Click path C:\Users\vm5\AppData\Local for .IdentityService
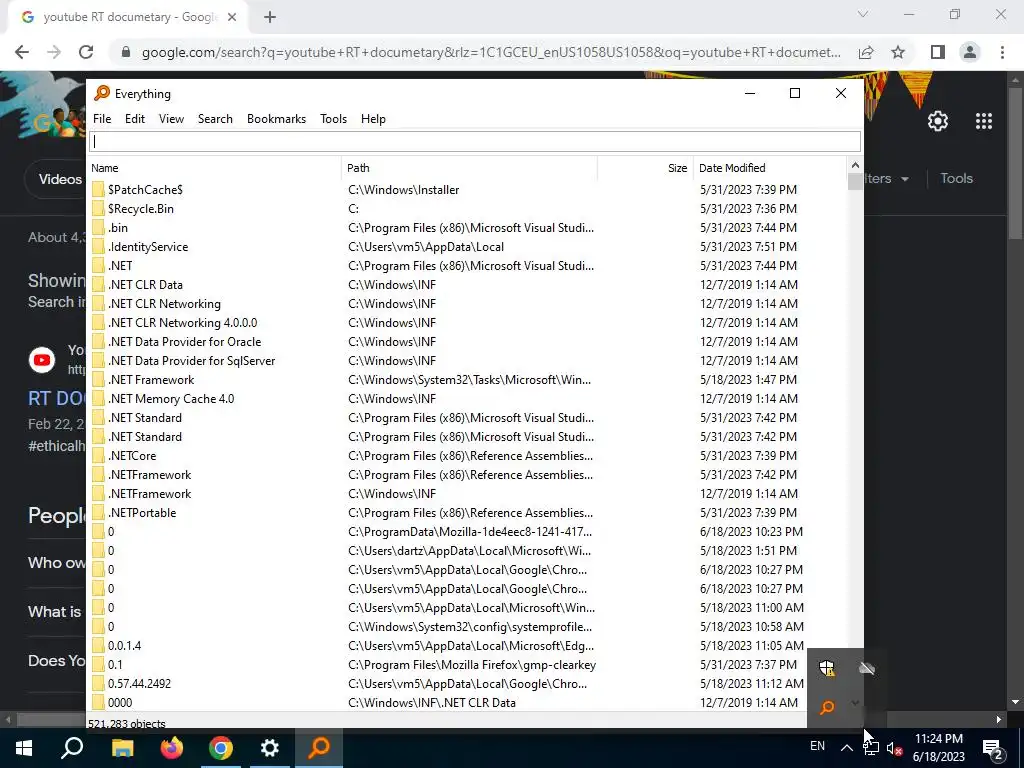 [426, 247]
